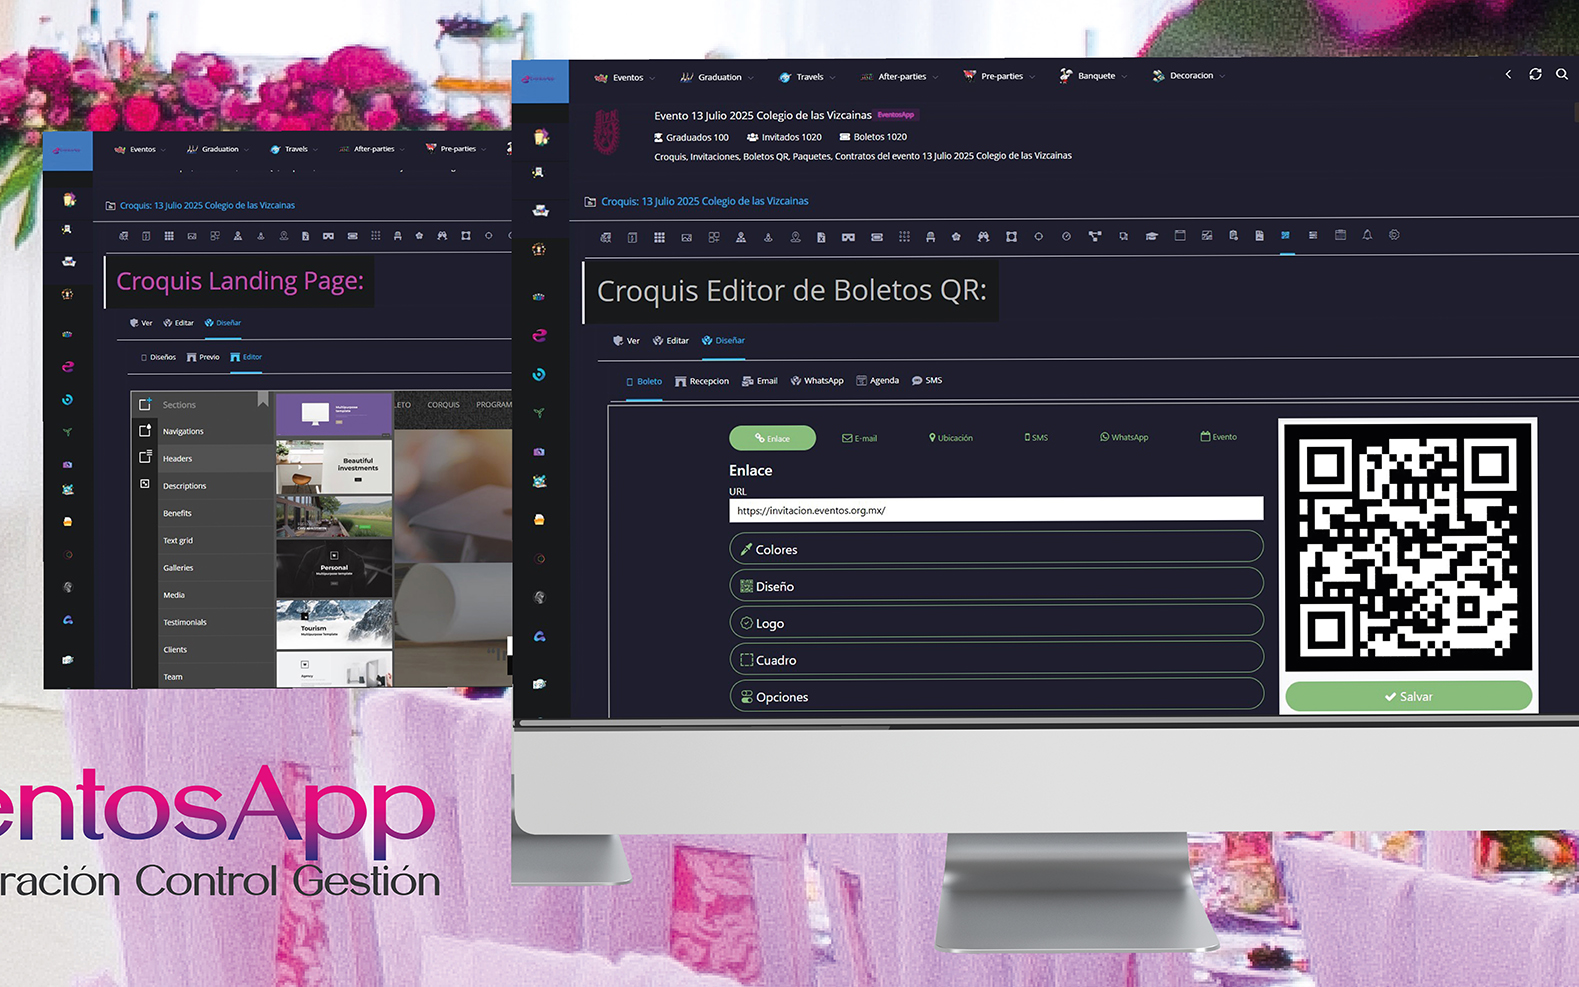Image resolution: width=1579 pixels, height=987 pixels.
Task: Select Galleries in Landing Page sections list
Action: [x=178, y=568]
